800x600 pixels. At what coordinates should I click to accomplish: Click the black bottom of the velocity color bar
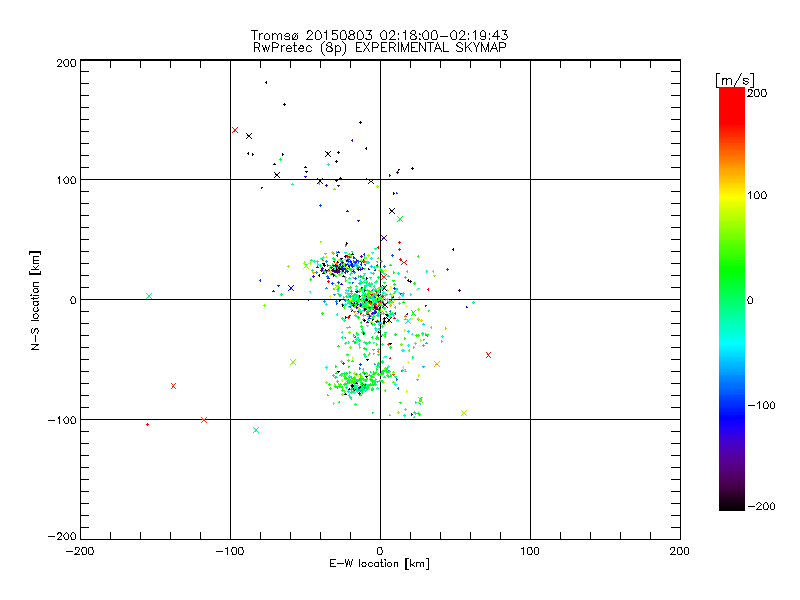click(x=732, y=504)
